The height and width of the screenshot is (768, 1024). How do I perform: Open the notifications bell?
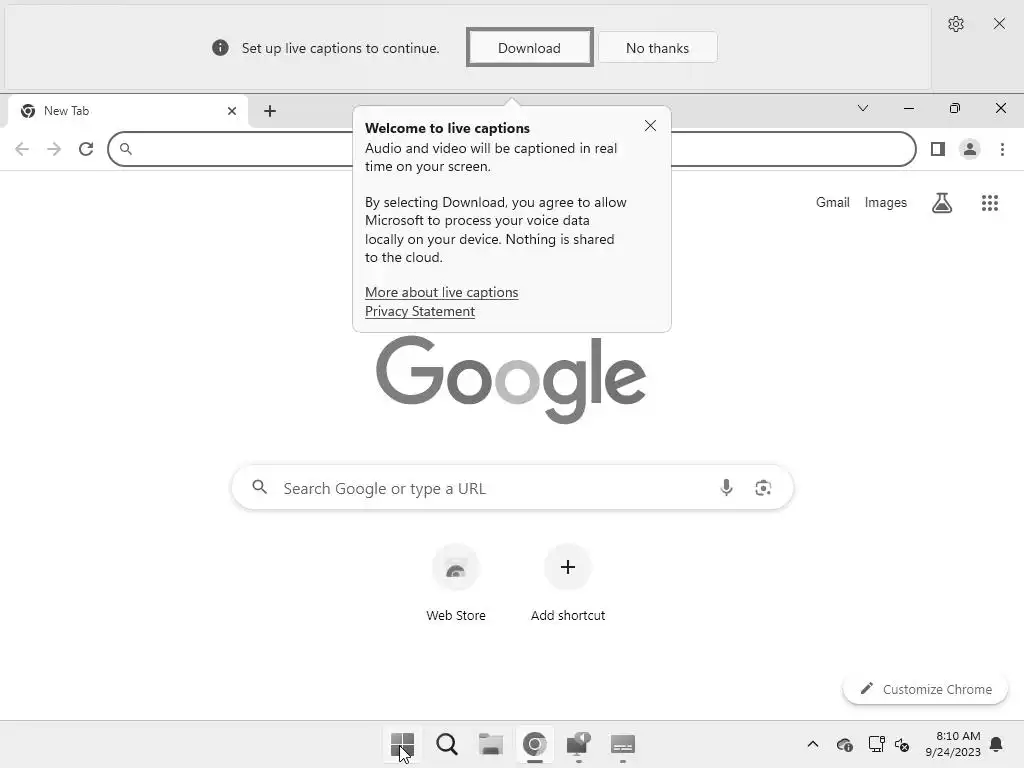click(996, 744)
